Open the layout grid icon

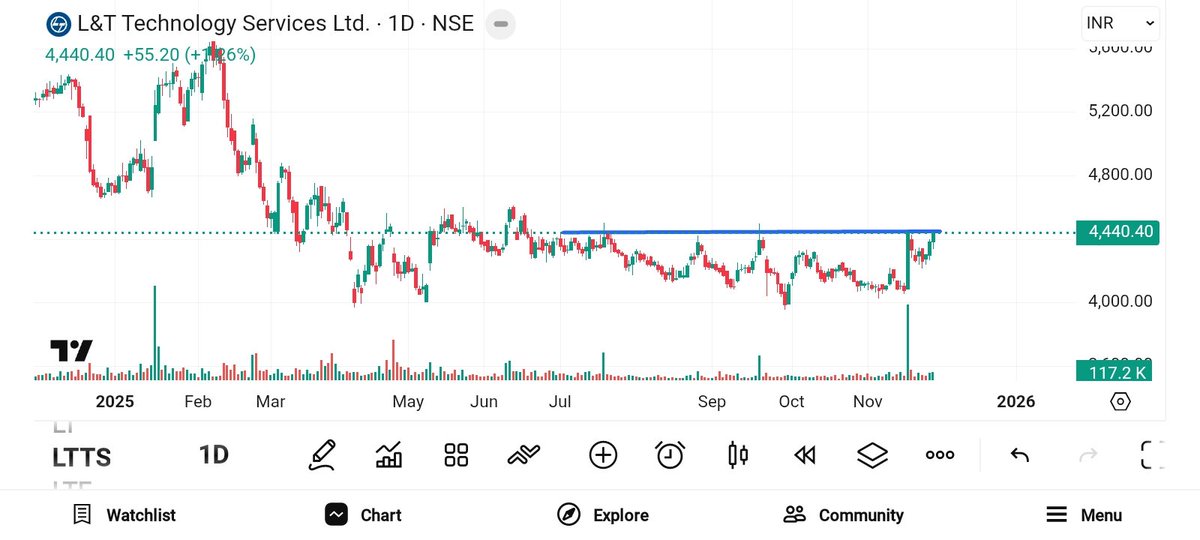(x=456, y=455)
